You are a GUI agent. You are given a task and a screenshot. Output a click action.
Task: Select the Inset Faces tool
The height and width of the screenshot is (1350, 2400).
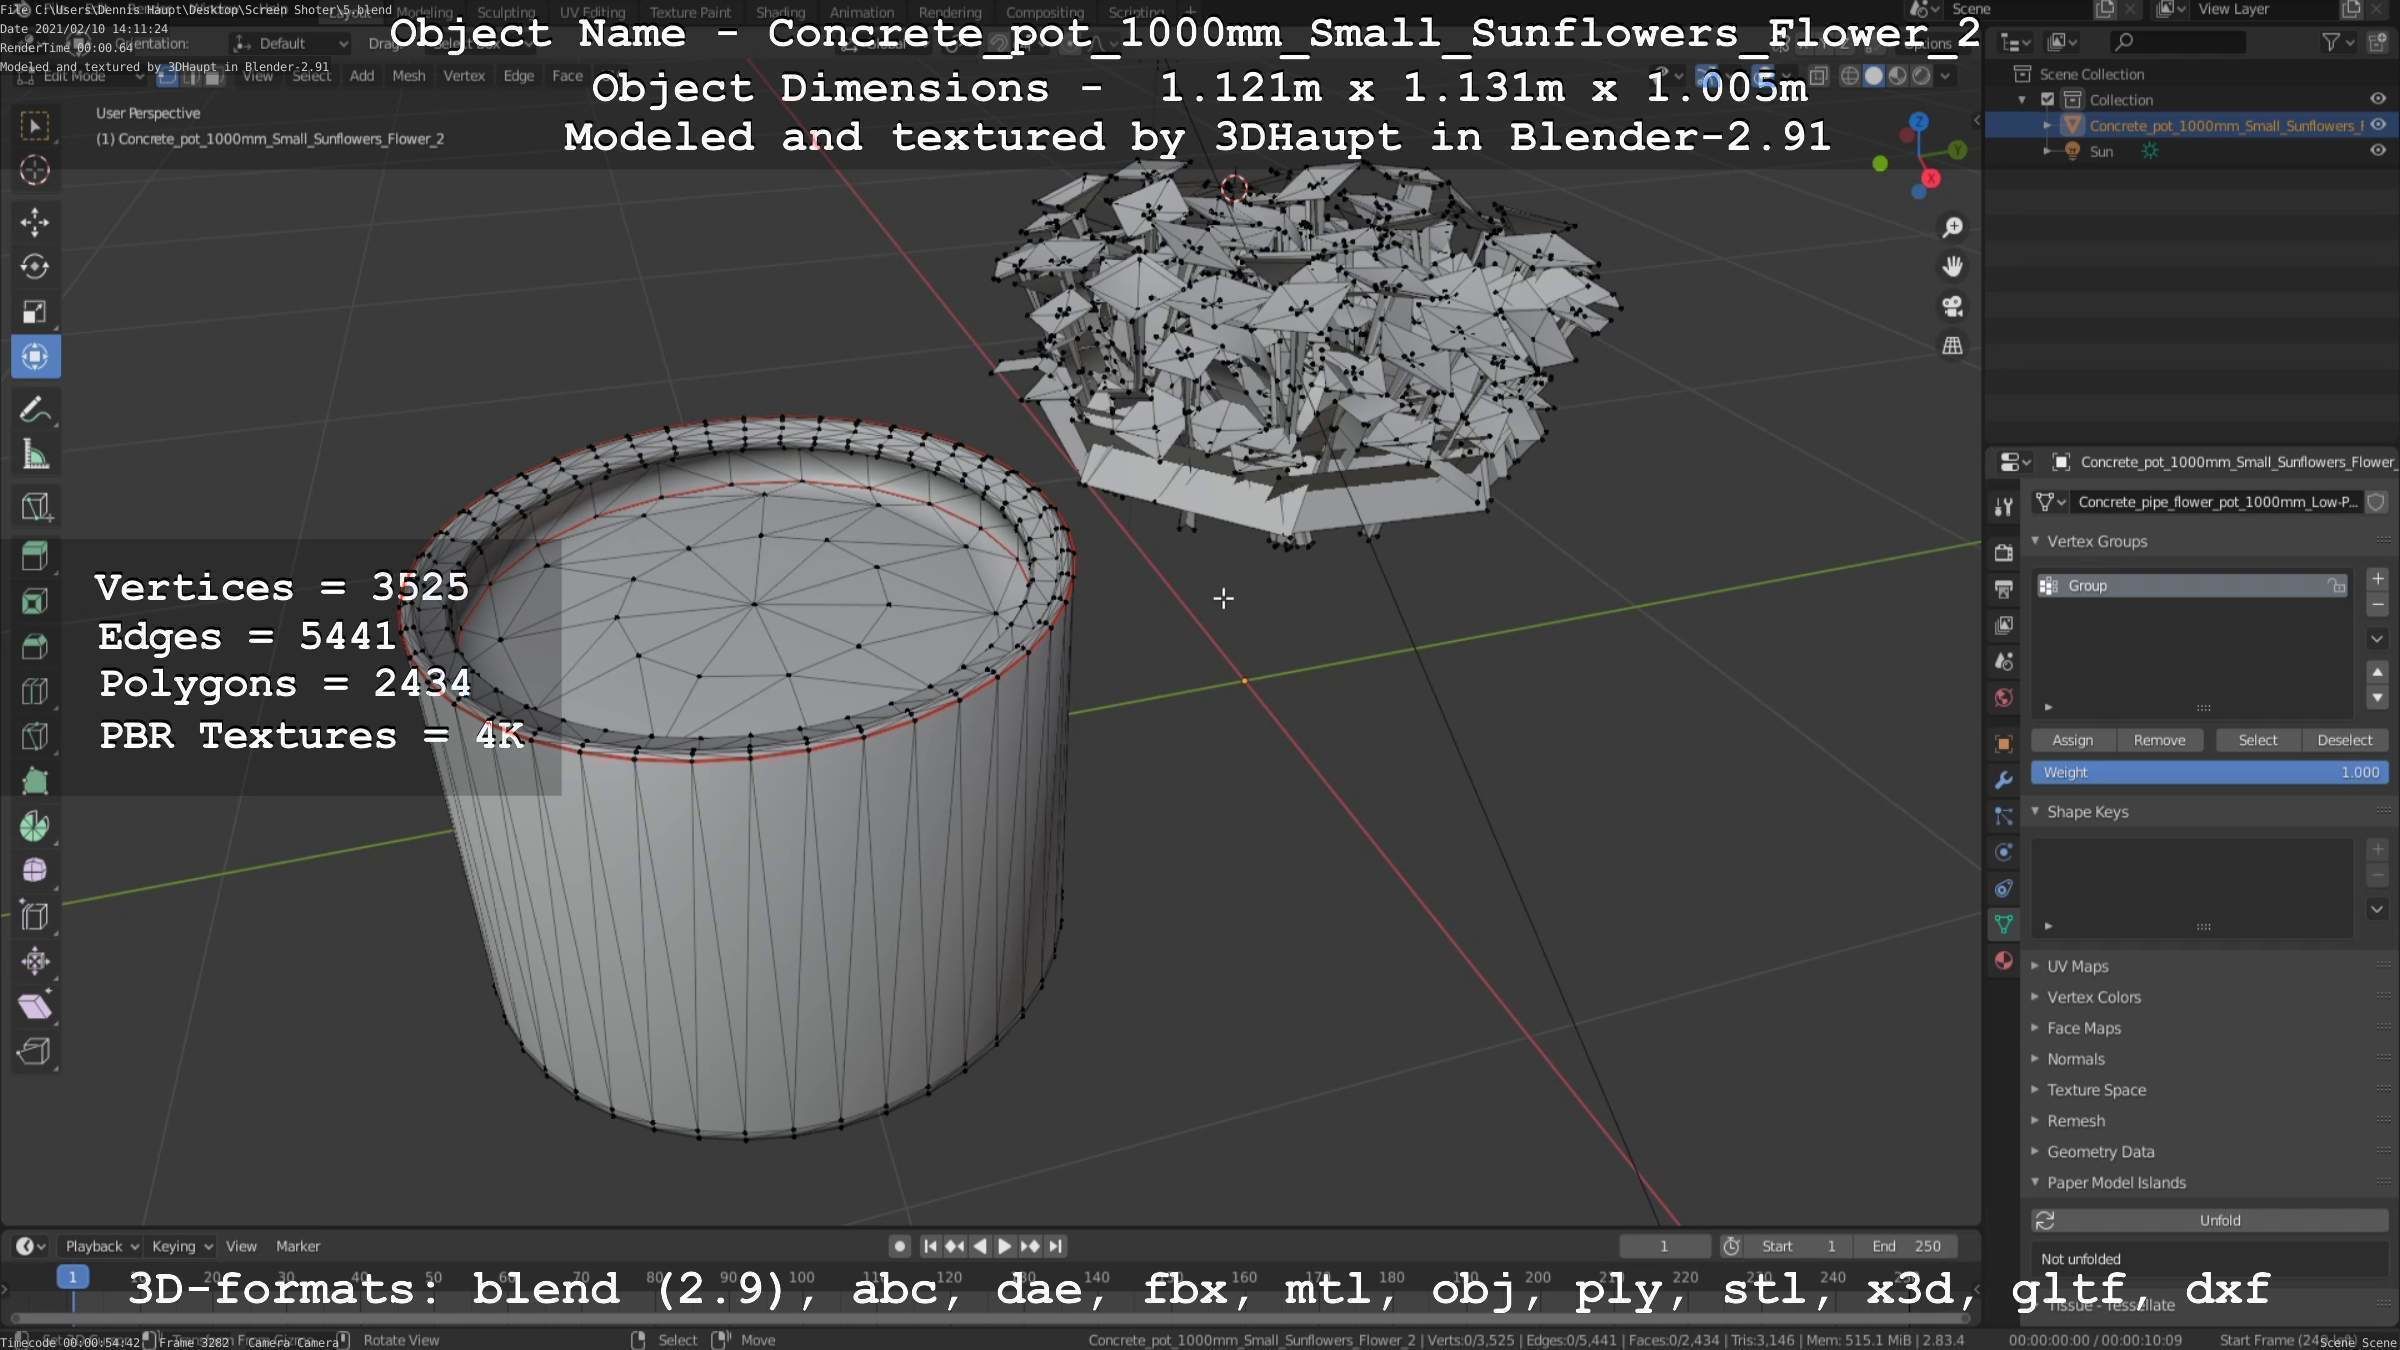pos(35,601)
